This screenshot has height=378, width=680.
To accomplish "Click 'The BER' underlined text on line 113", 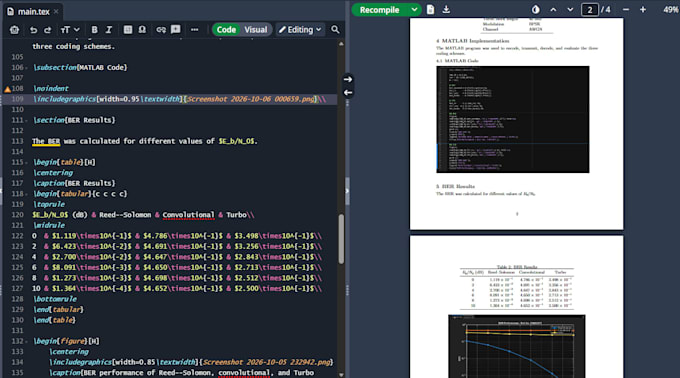I will 46,141.
